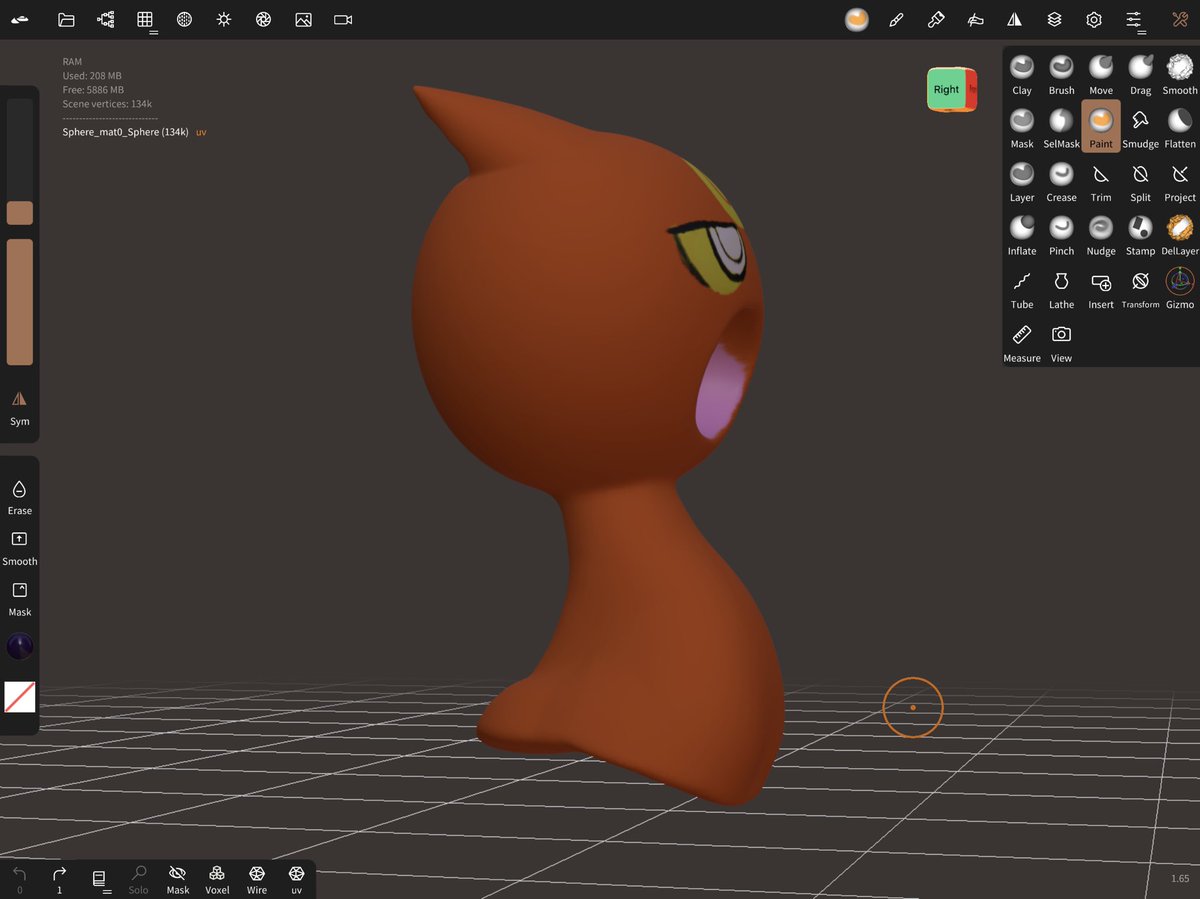The width and height of the screenshot is (1200, 899).
Task: Open the files folder menu
Action: pos(66,19)
